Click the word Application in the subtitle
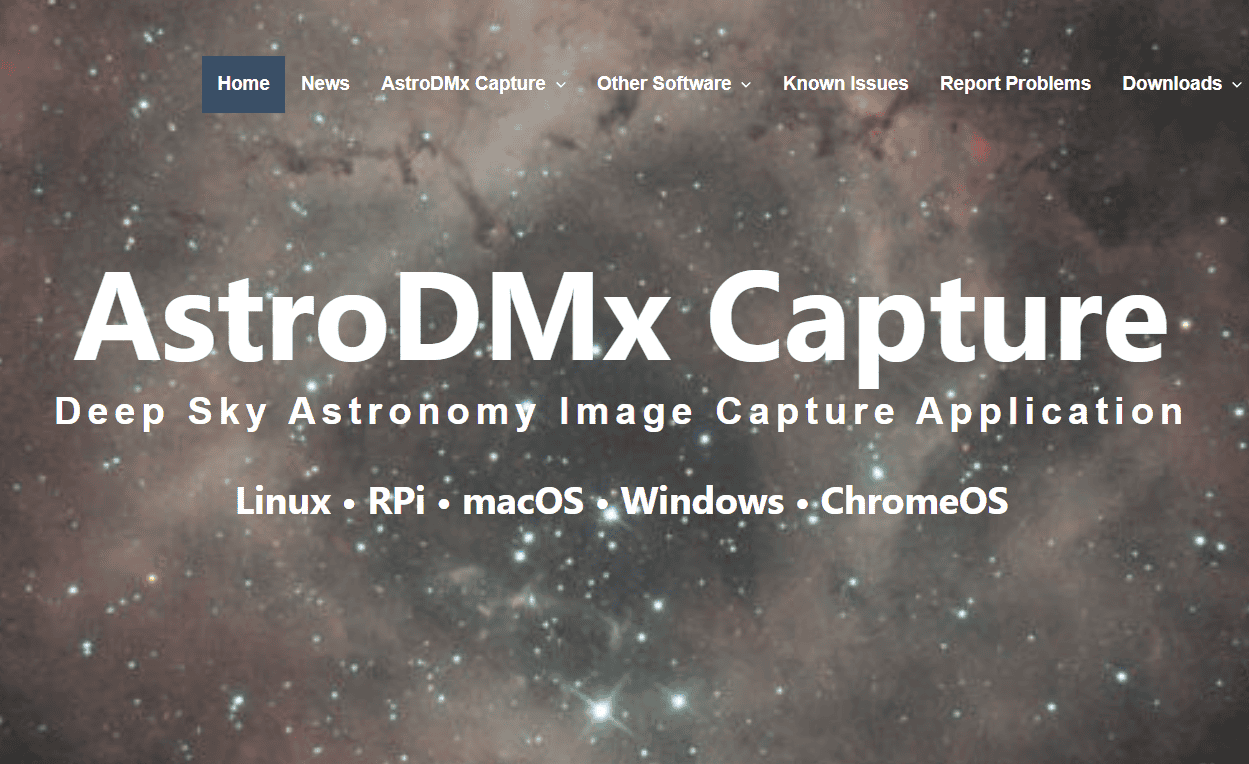 click(x=1050, y=411)
